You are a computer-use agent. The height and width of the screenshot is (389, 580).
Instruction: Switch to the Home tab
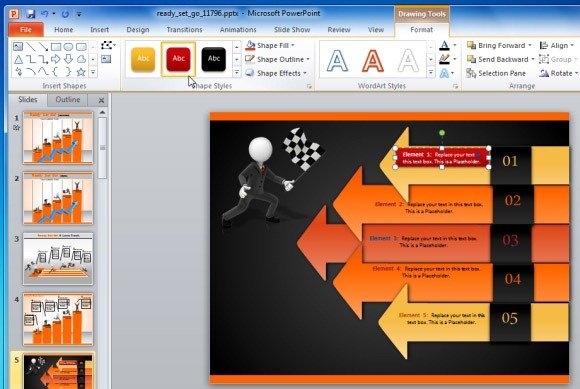click(64, 30)
